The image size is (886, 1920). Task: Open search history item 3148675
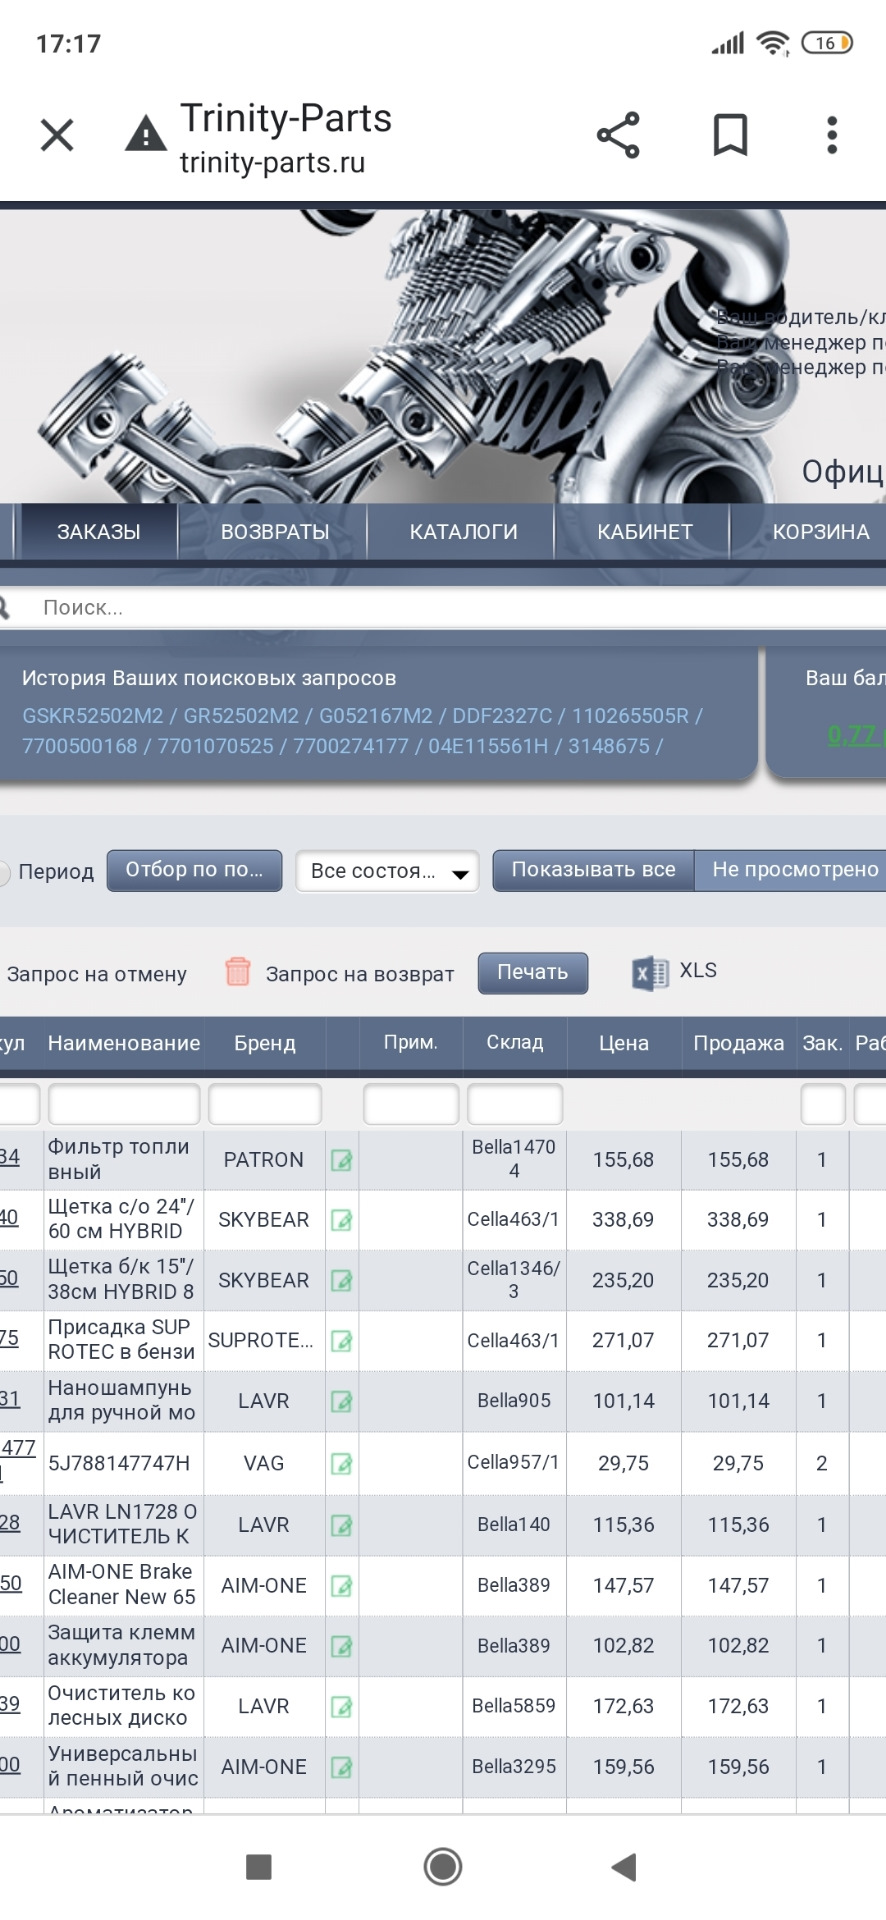(x=609, y=746)
